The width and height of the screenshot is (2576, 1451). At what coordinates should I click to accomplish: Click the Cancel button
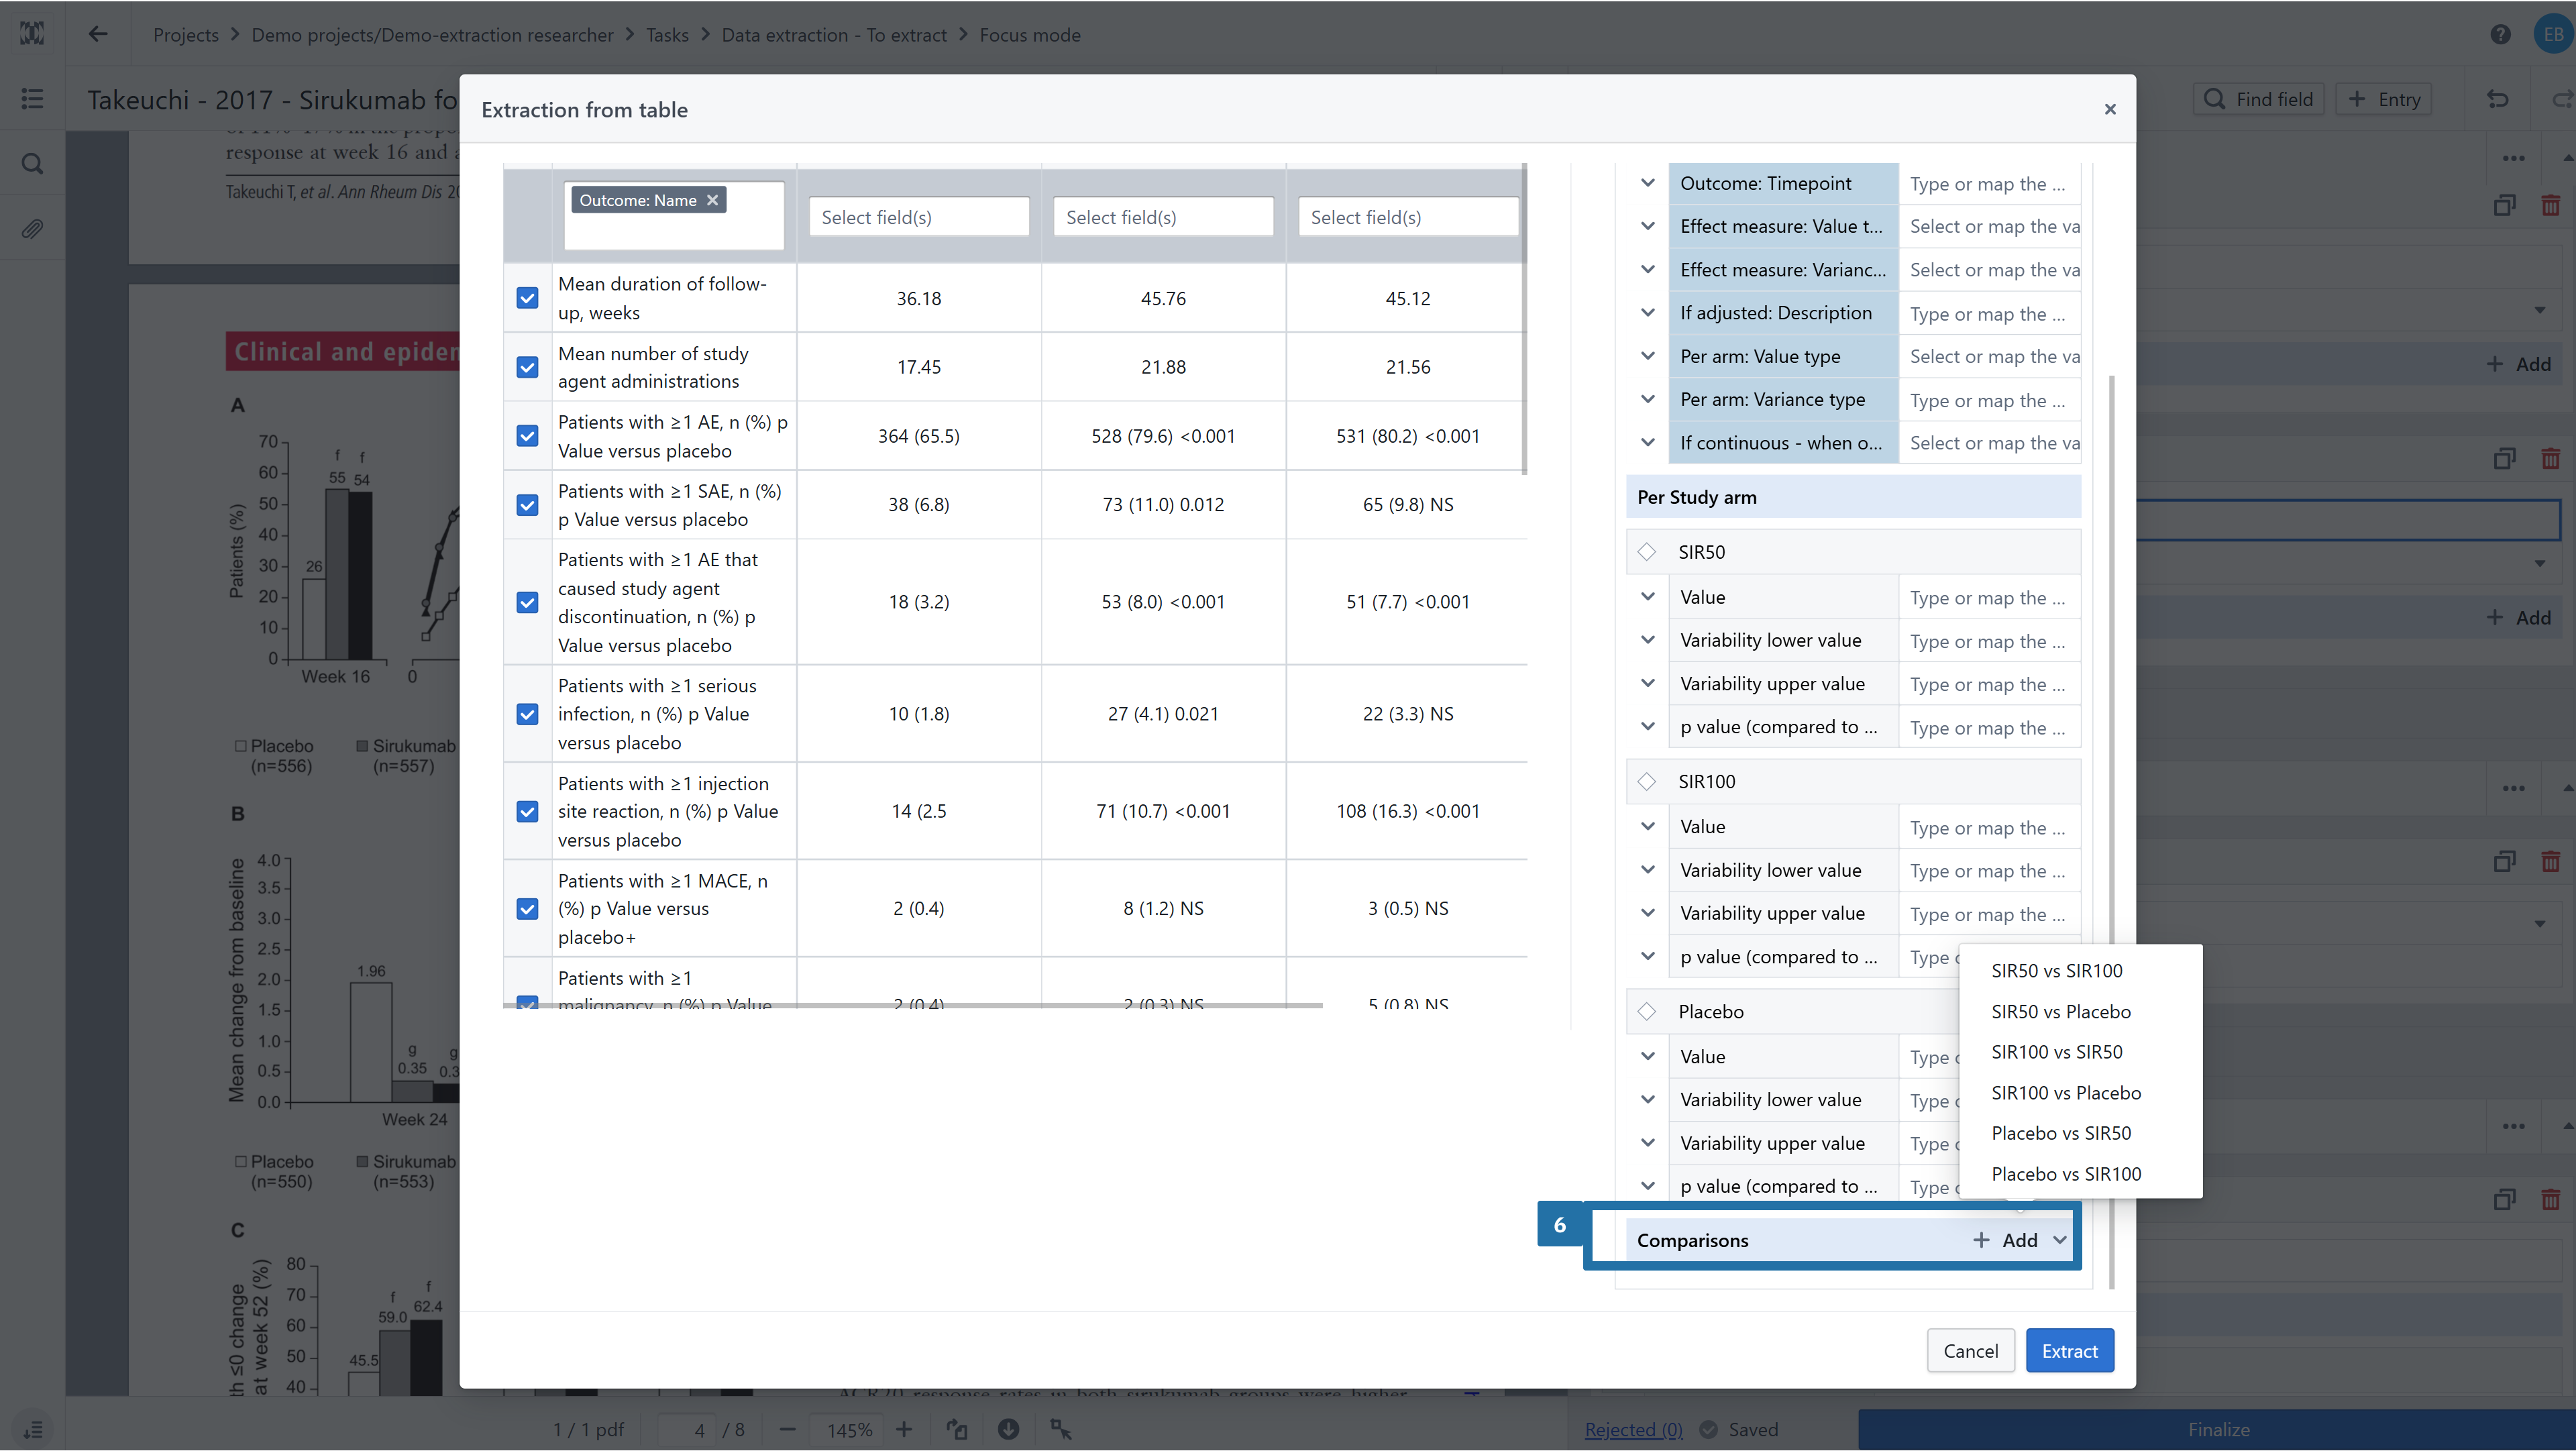coord(1970,1351)
